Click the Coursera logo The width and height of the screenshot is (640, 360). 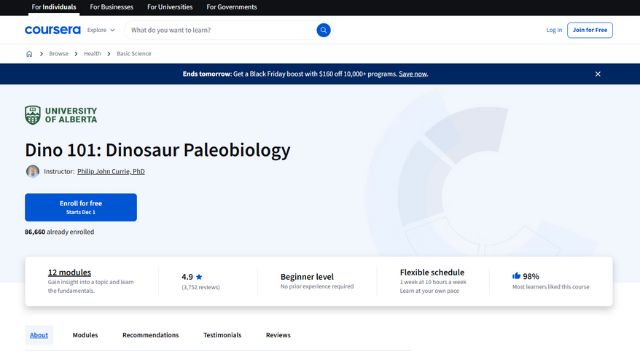pyautogui.click(x=53, y=30)
